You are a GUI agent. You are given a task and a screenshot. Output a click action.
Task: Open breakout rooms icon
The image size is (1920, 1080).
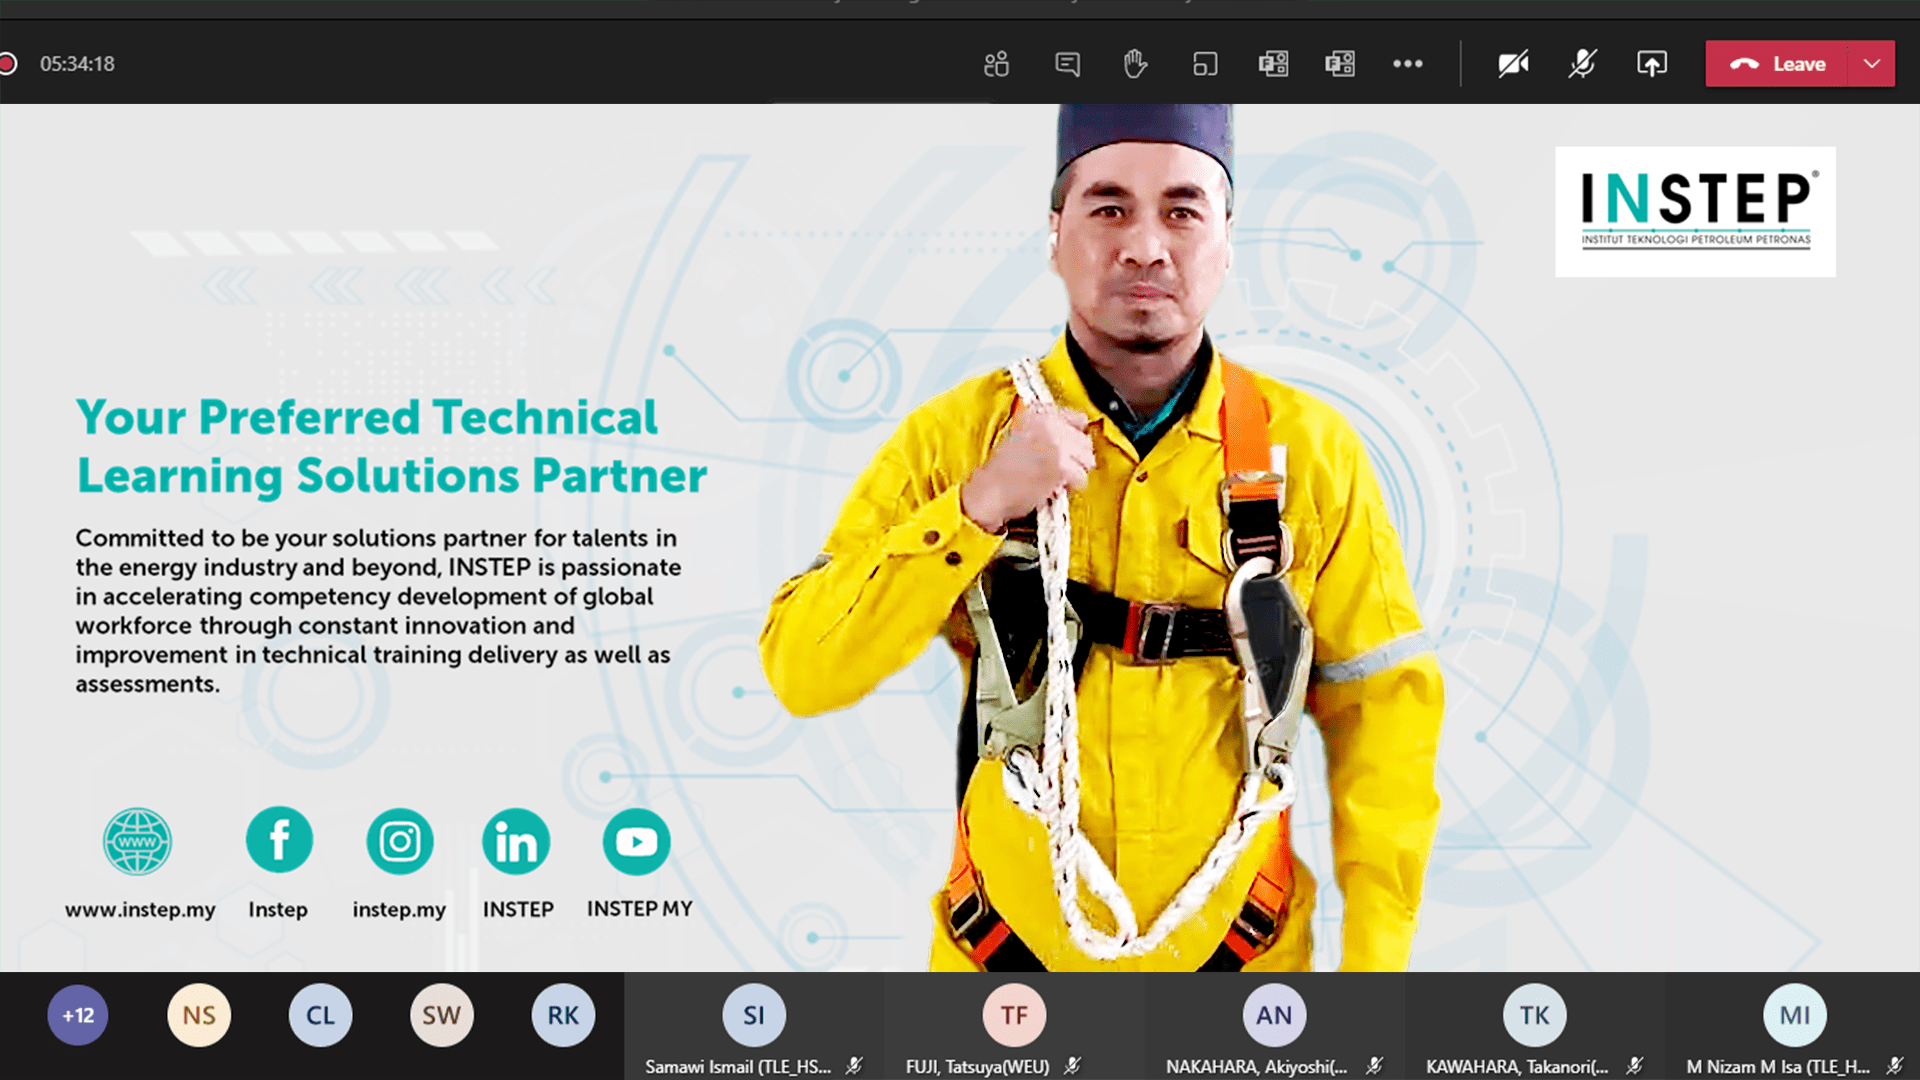1273,64
